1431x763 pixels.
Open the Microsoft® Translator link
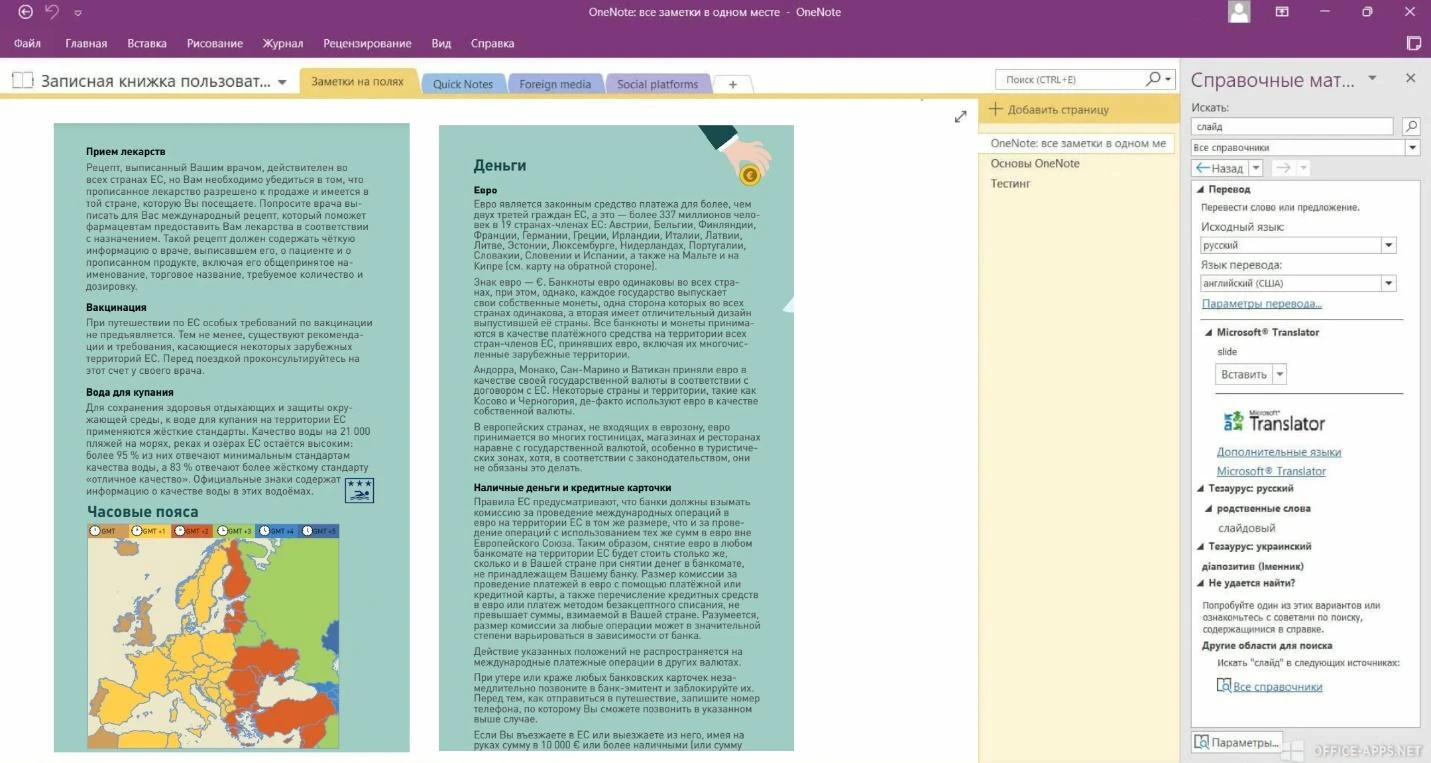tap(1271, 471)
